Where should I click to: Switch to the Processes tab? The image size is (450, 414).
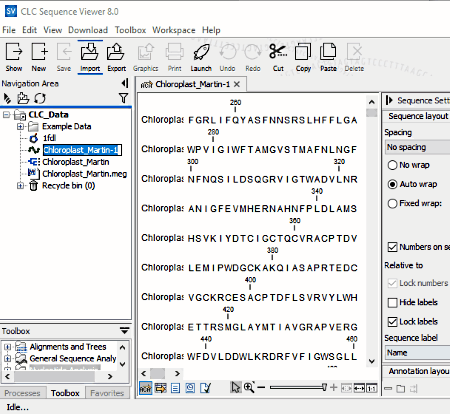tap(22, 393)
